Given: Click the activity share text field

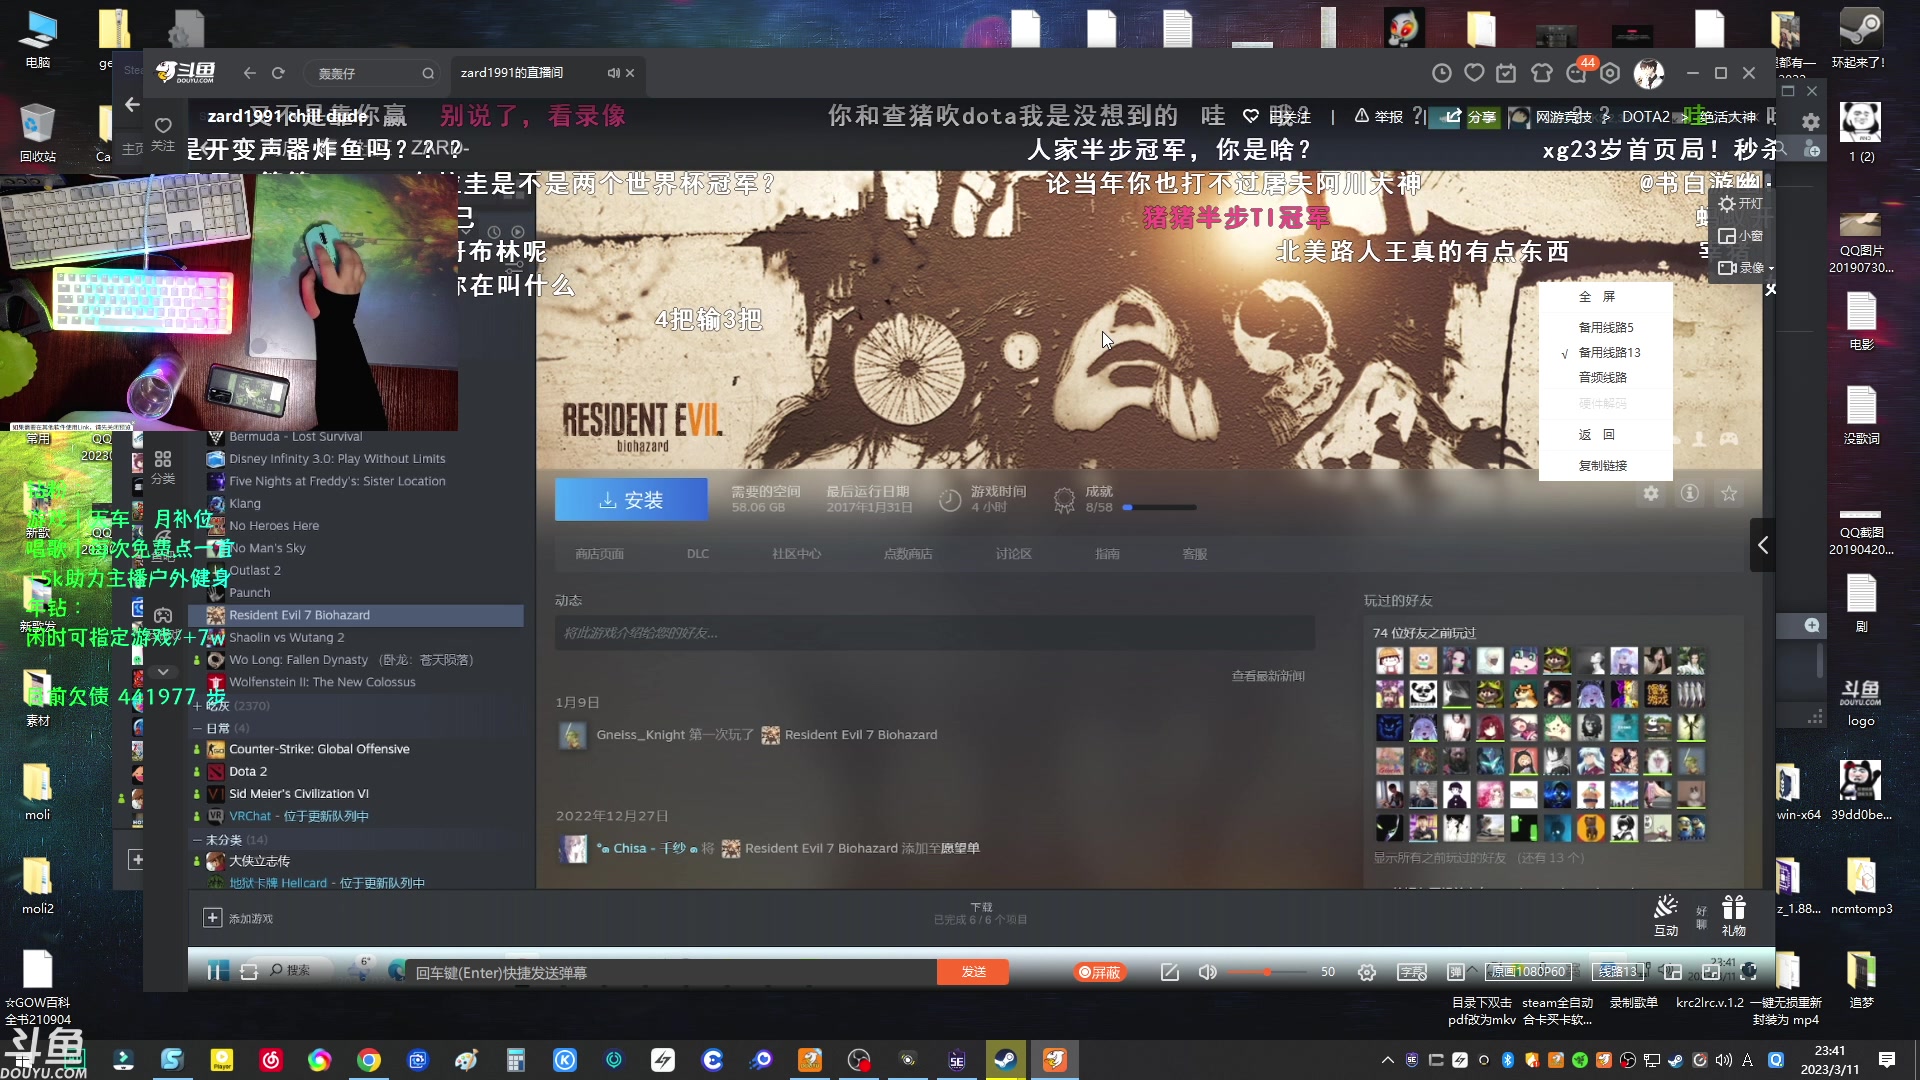Looking at the screenshot, I should click(x=935, y=633).
